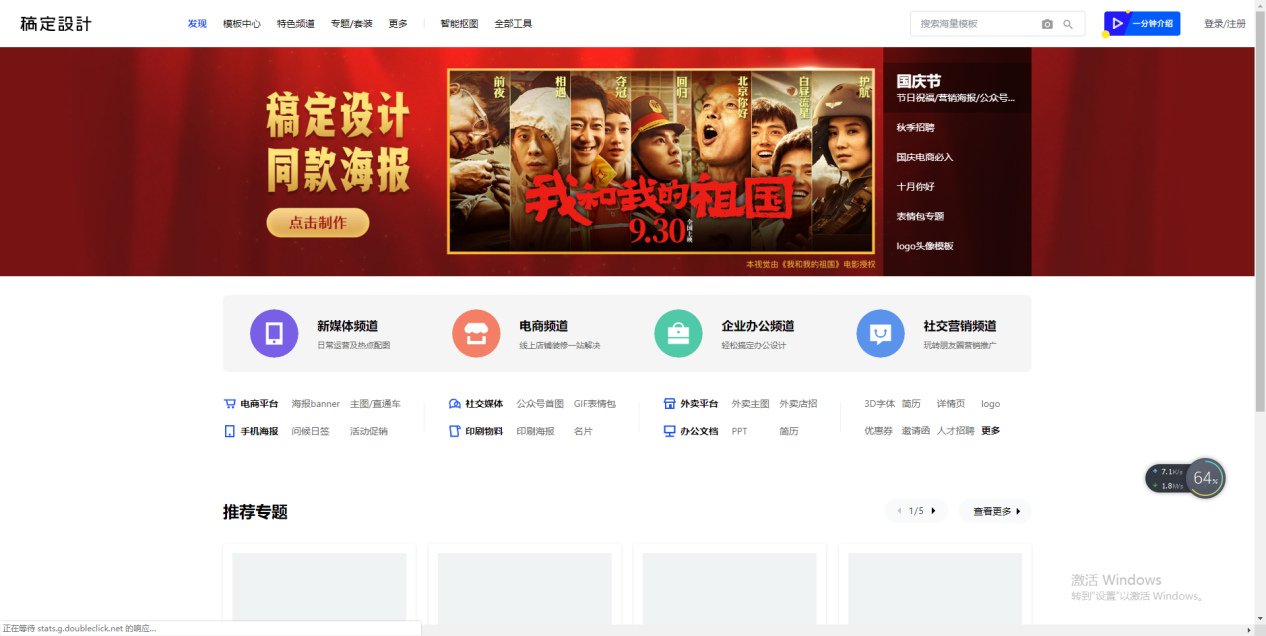Open the GIF表情包 link
This screenshot has width=1266, height=636.
[595, 404]
